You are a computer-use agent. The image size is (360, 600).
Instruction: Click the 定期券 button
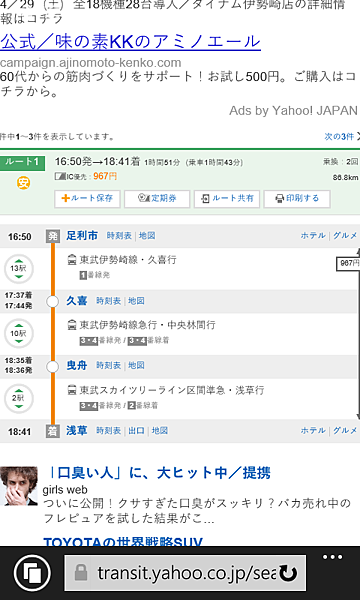click(x=157, y=199)
